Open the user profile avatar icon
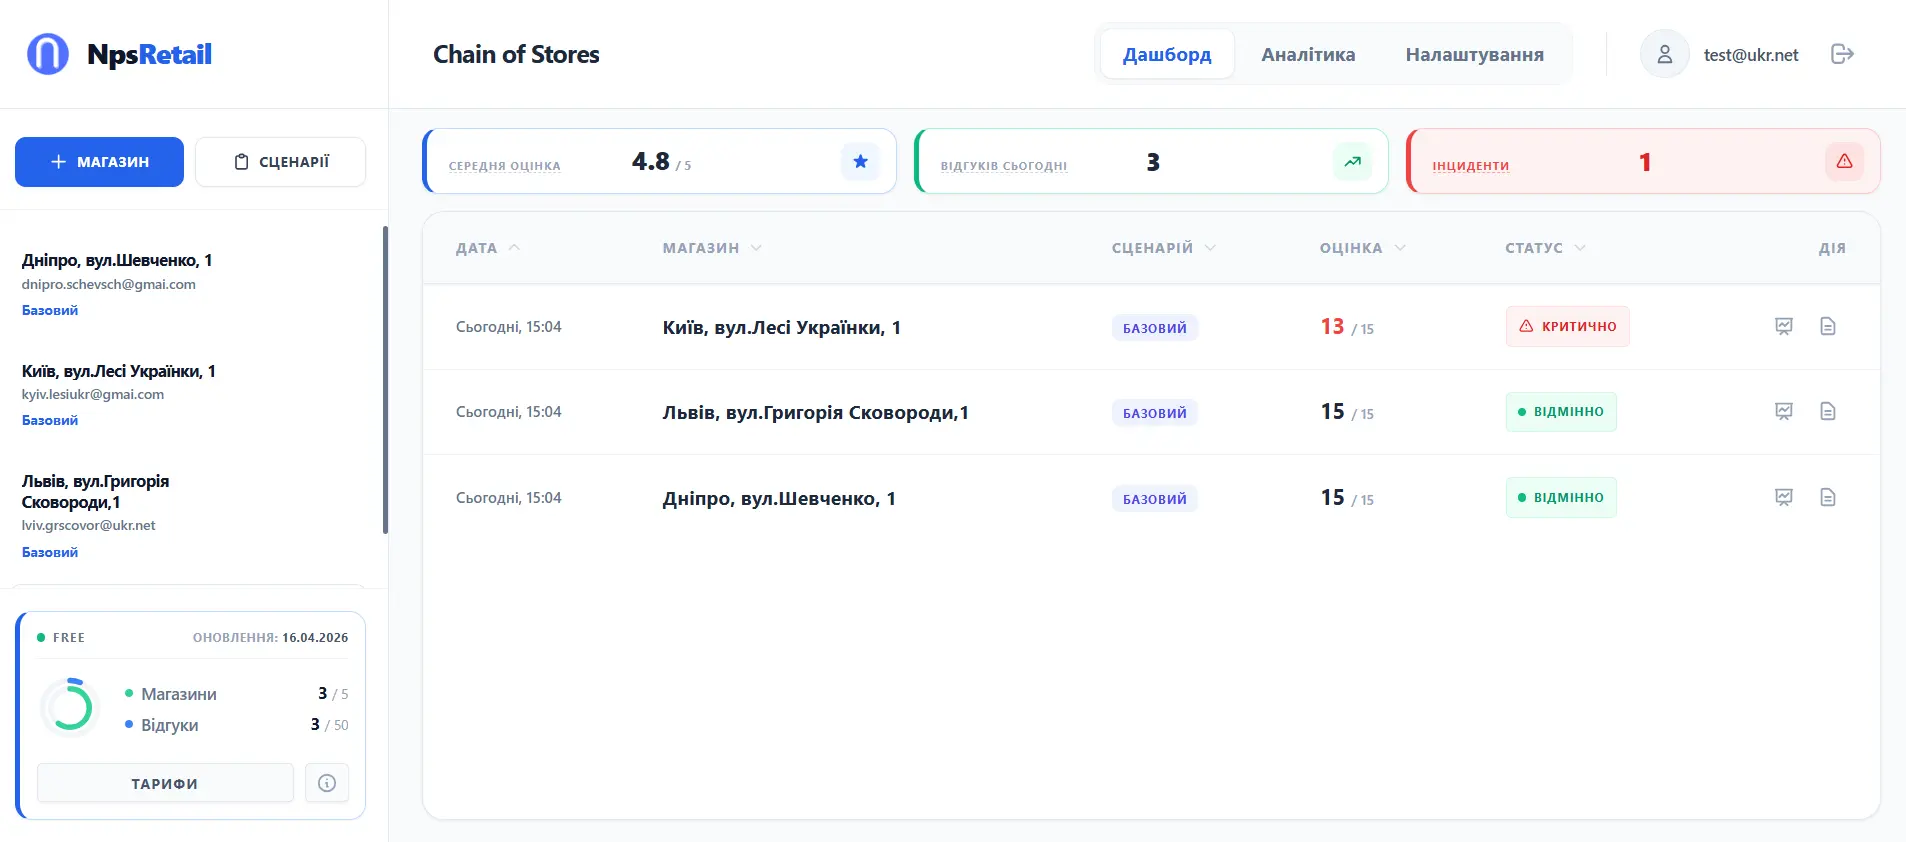This screenshot has height=842, width=1906. [x=1664, y=54]
